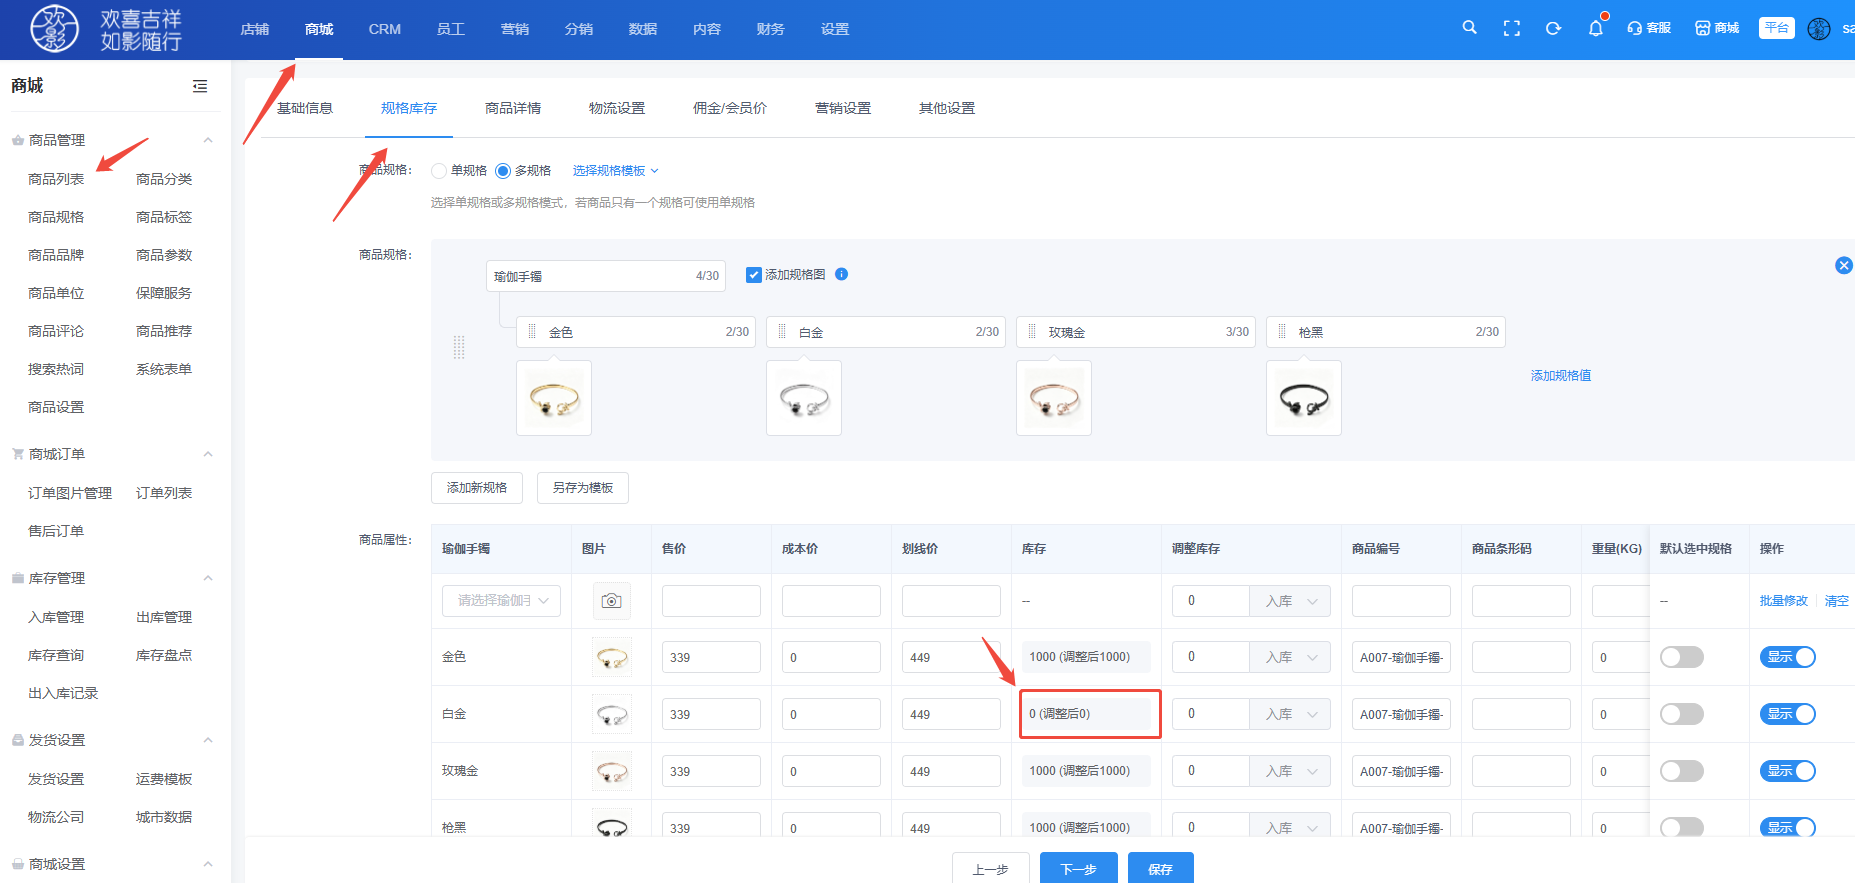Open the CRM top menu
1855x883 pixels.
click(385, 29)
